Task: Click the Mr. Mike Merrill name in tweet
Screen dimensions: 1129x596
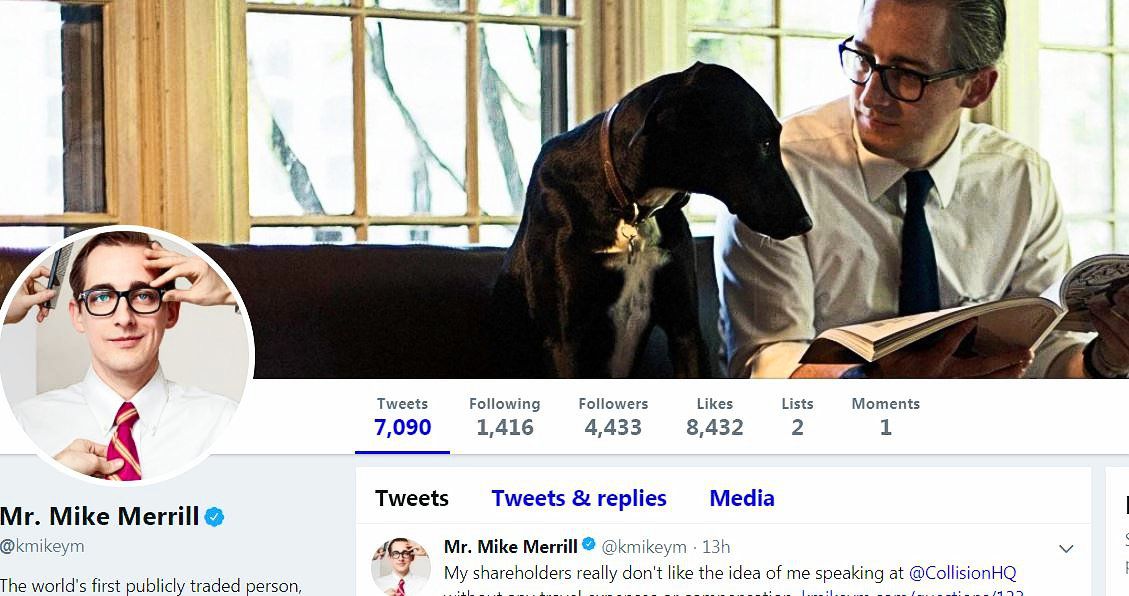Action: 510,546
